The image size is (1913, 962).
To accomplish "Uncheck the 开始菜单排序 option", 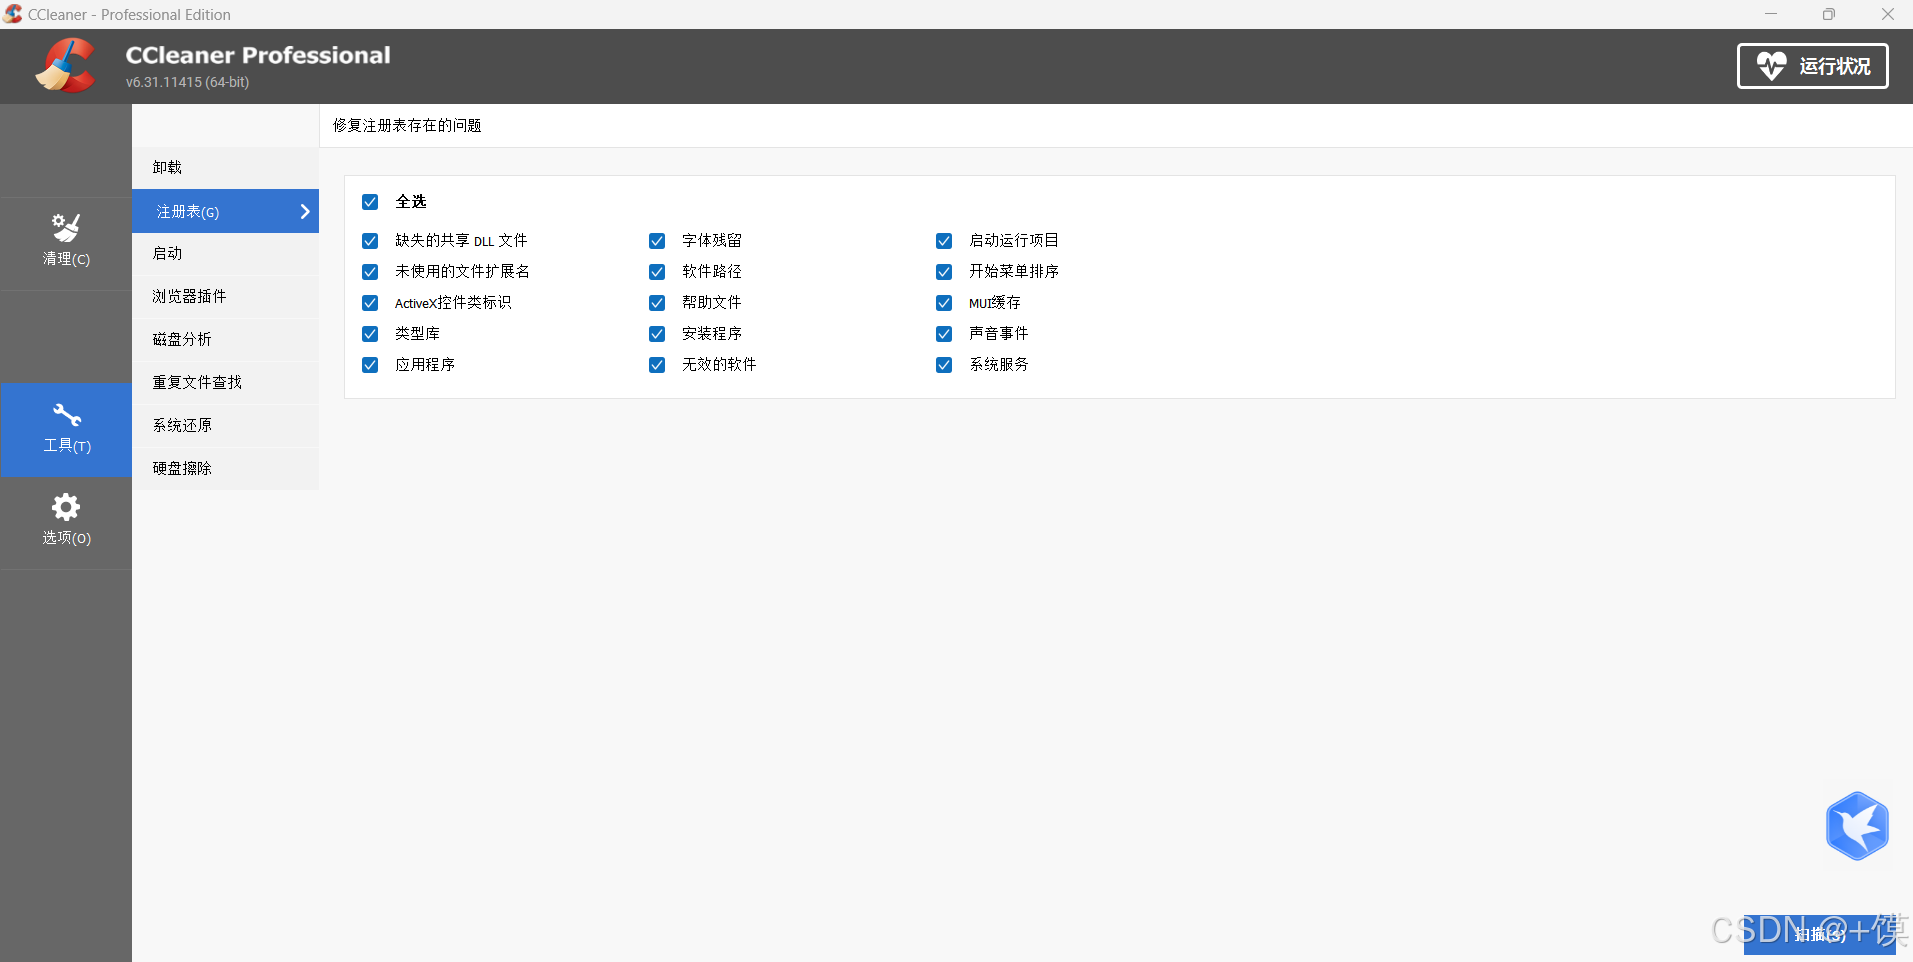I will tap(944, 272).
